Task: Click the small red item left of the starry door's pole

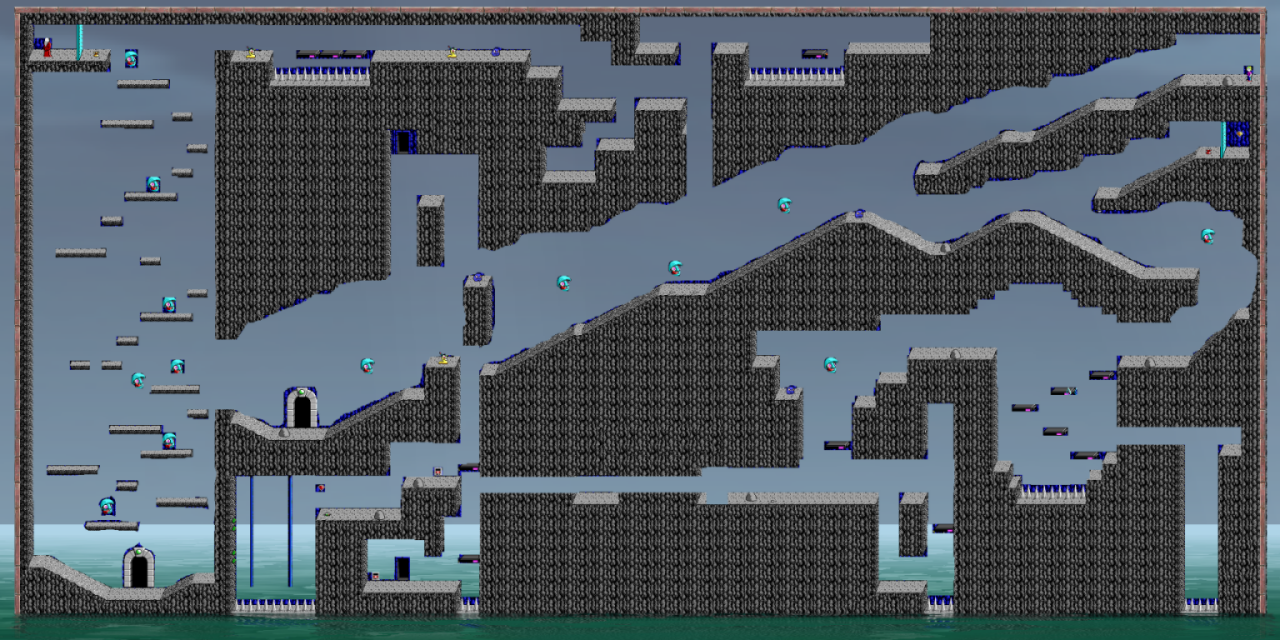Action: 1209,152
